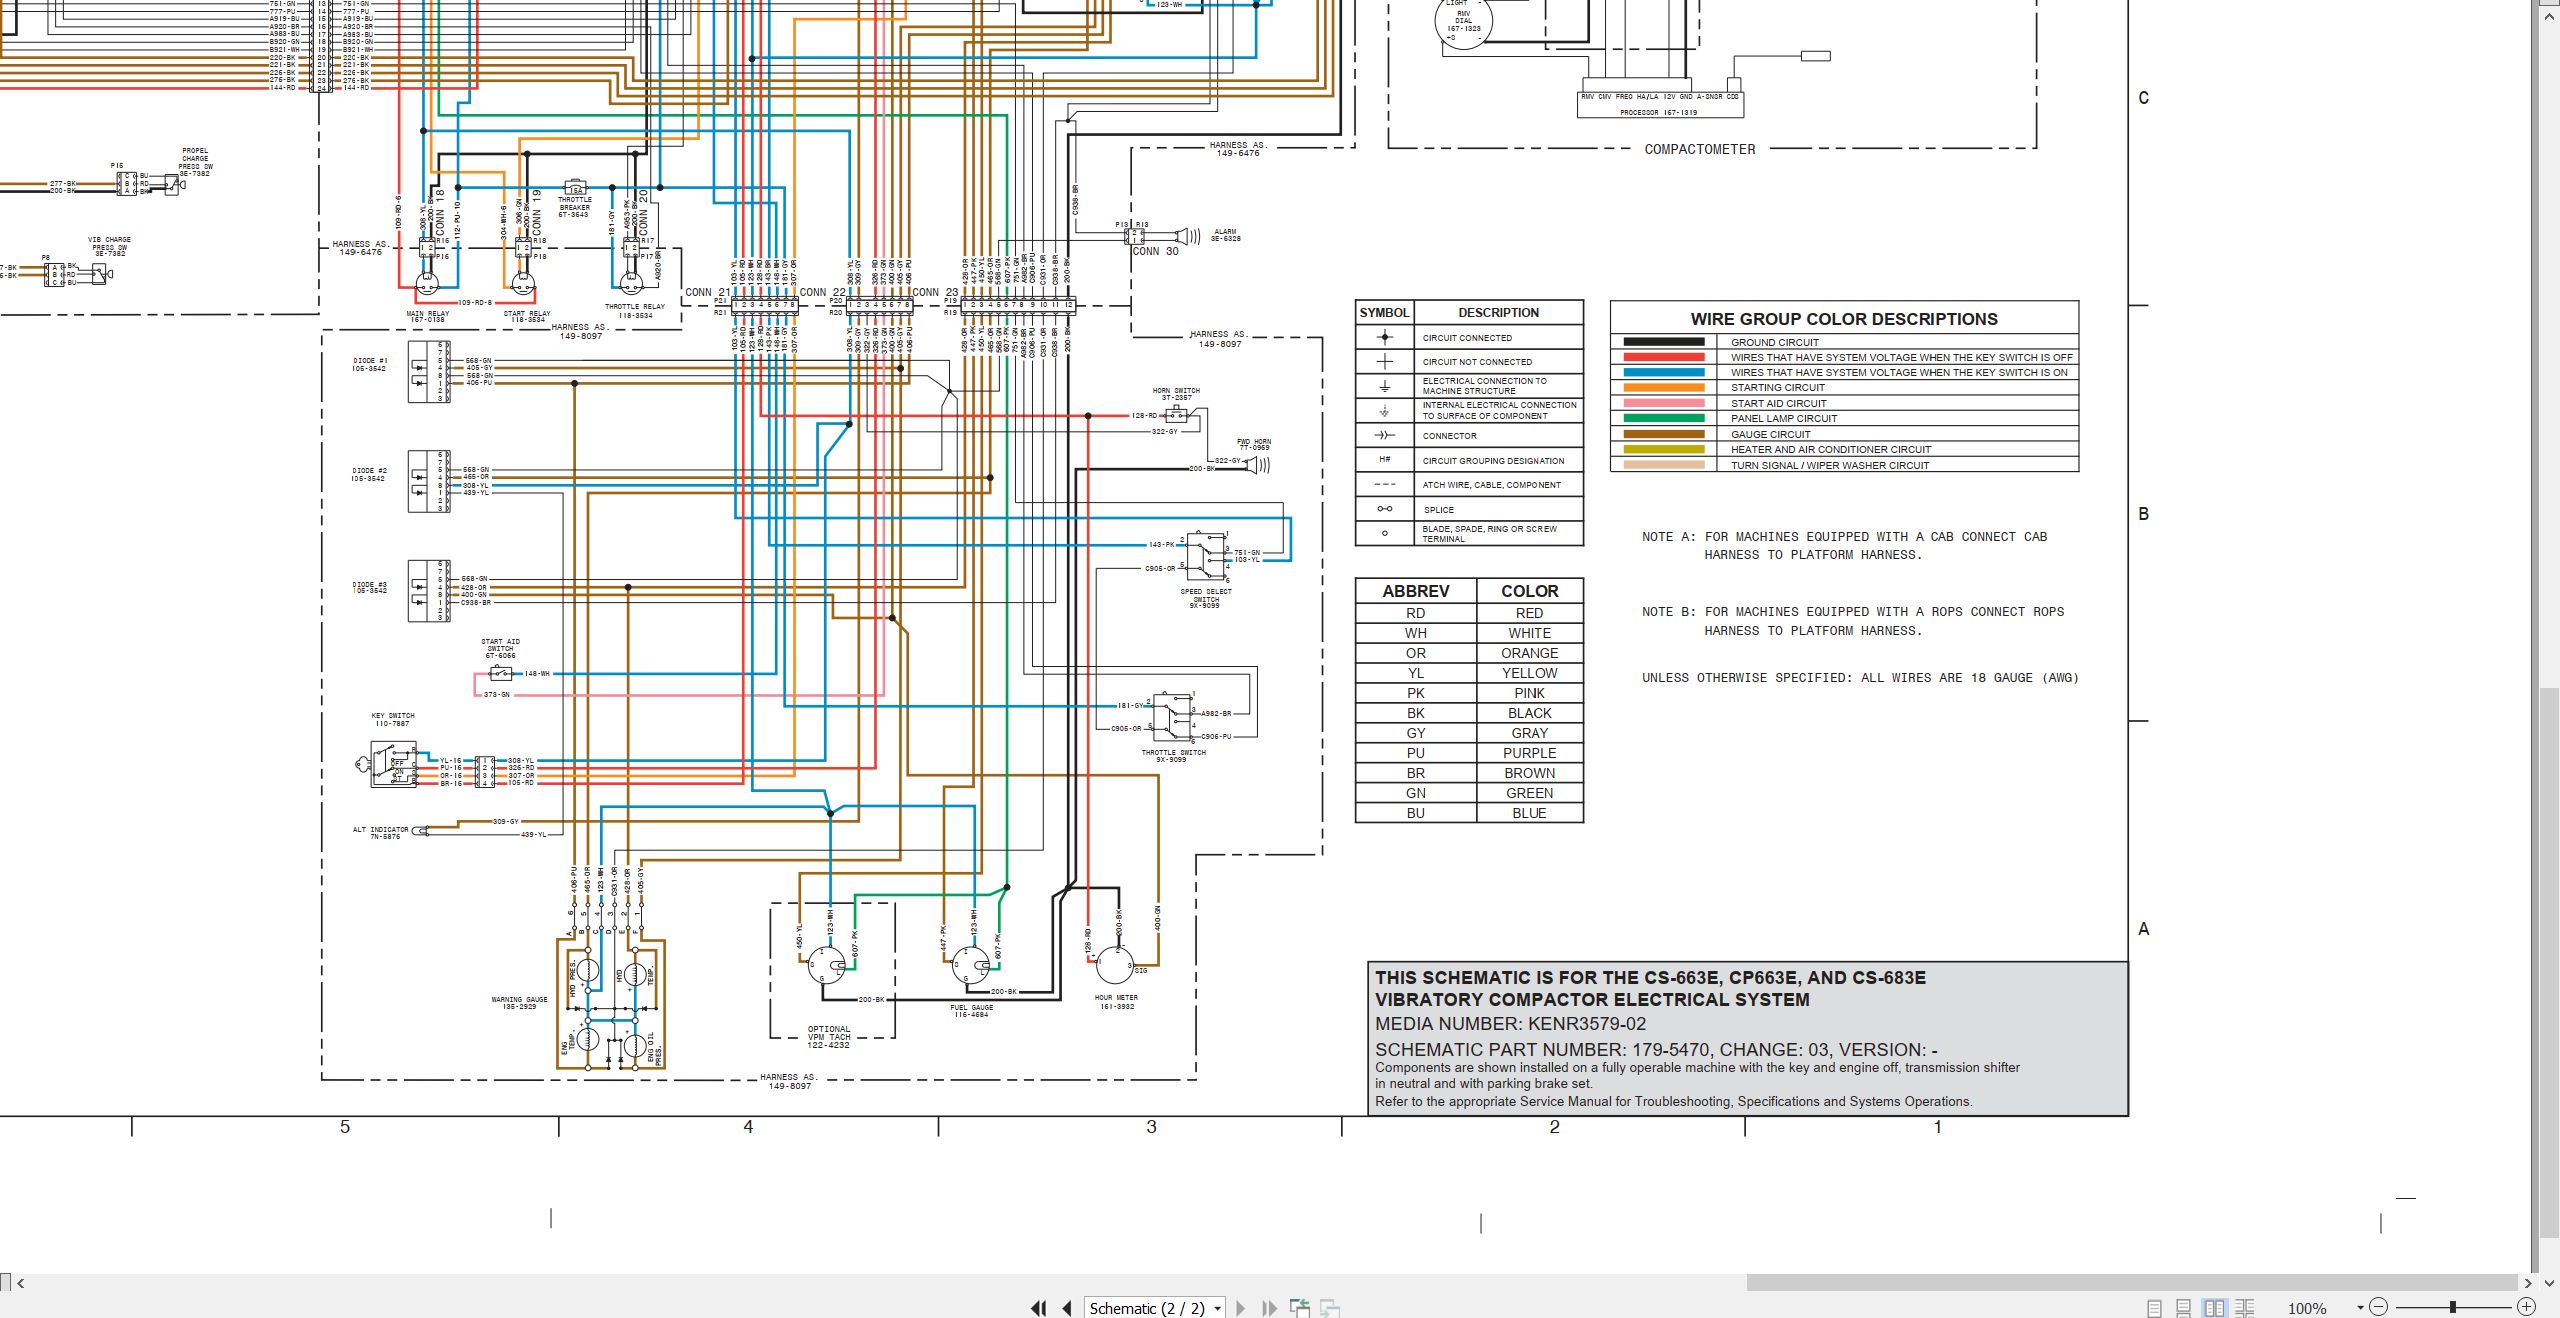Click the BU abbreviation cell

1416,813
